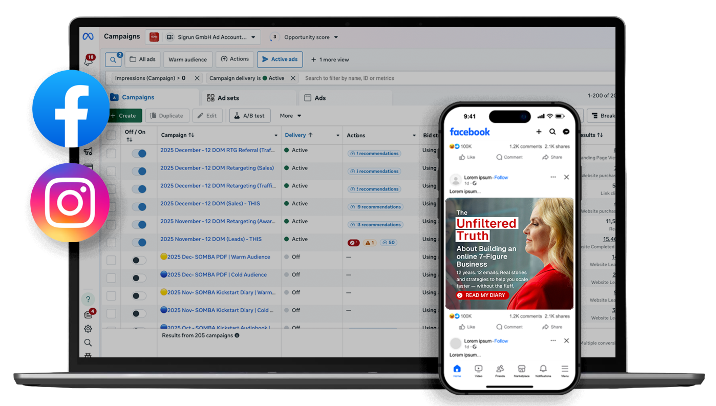This screenshot has height=406, width=716.
Task: Switch to the Ad sets tab
Action: [247, 98]
